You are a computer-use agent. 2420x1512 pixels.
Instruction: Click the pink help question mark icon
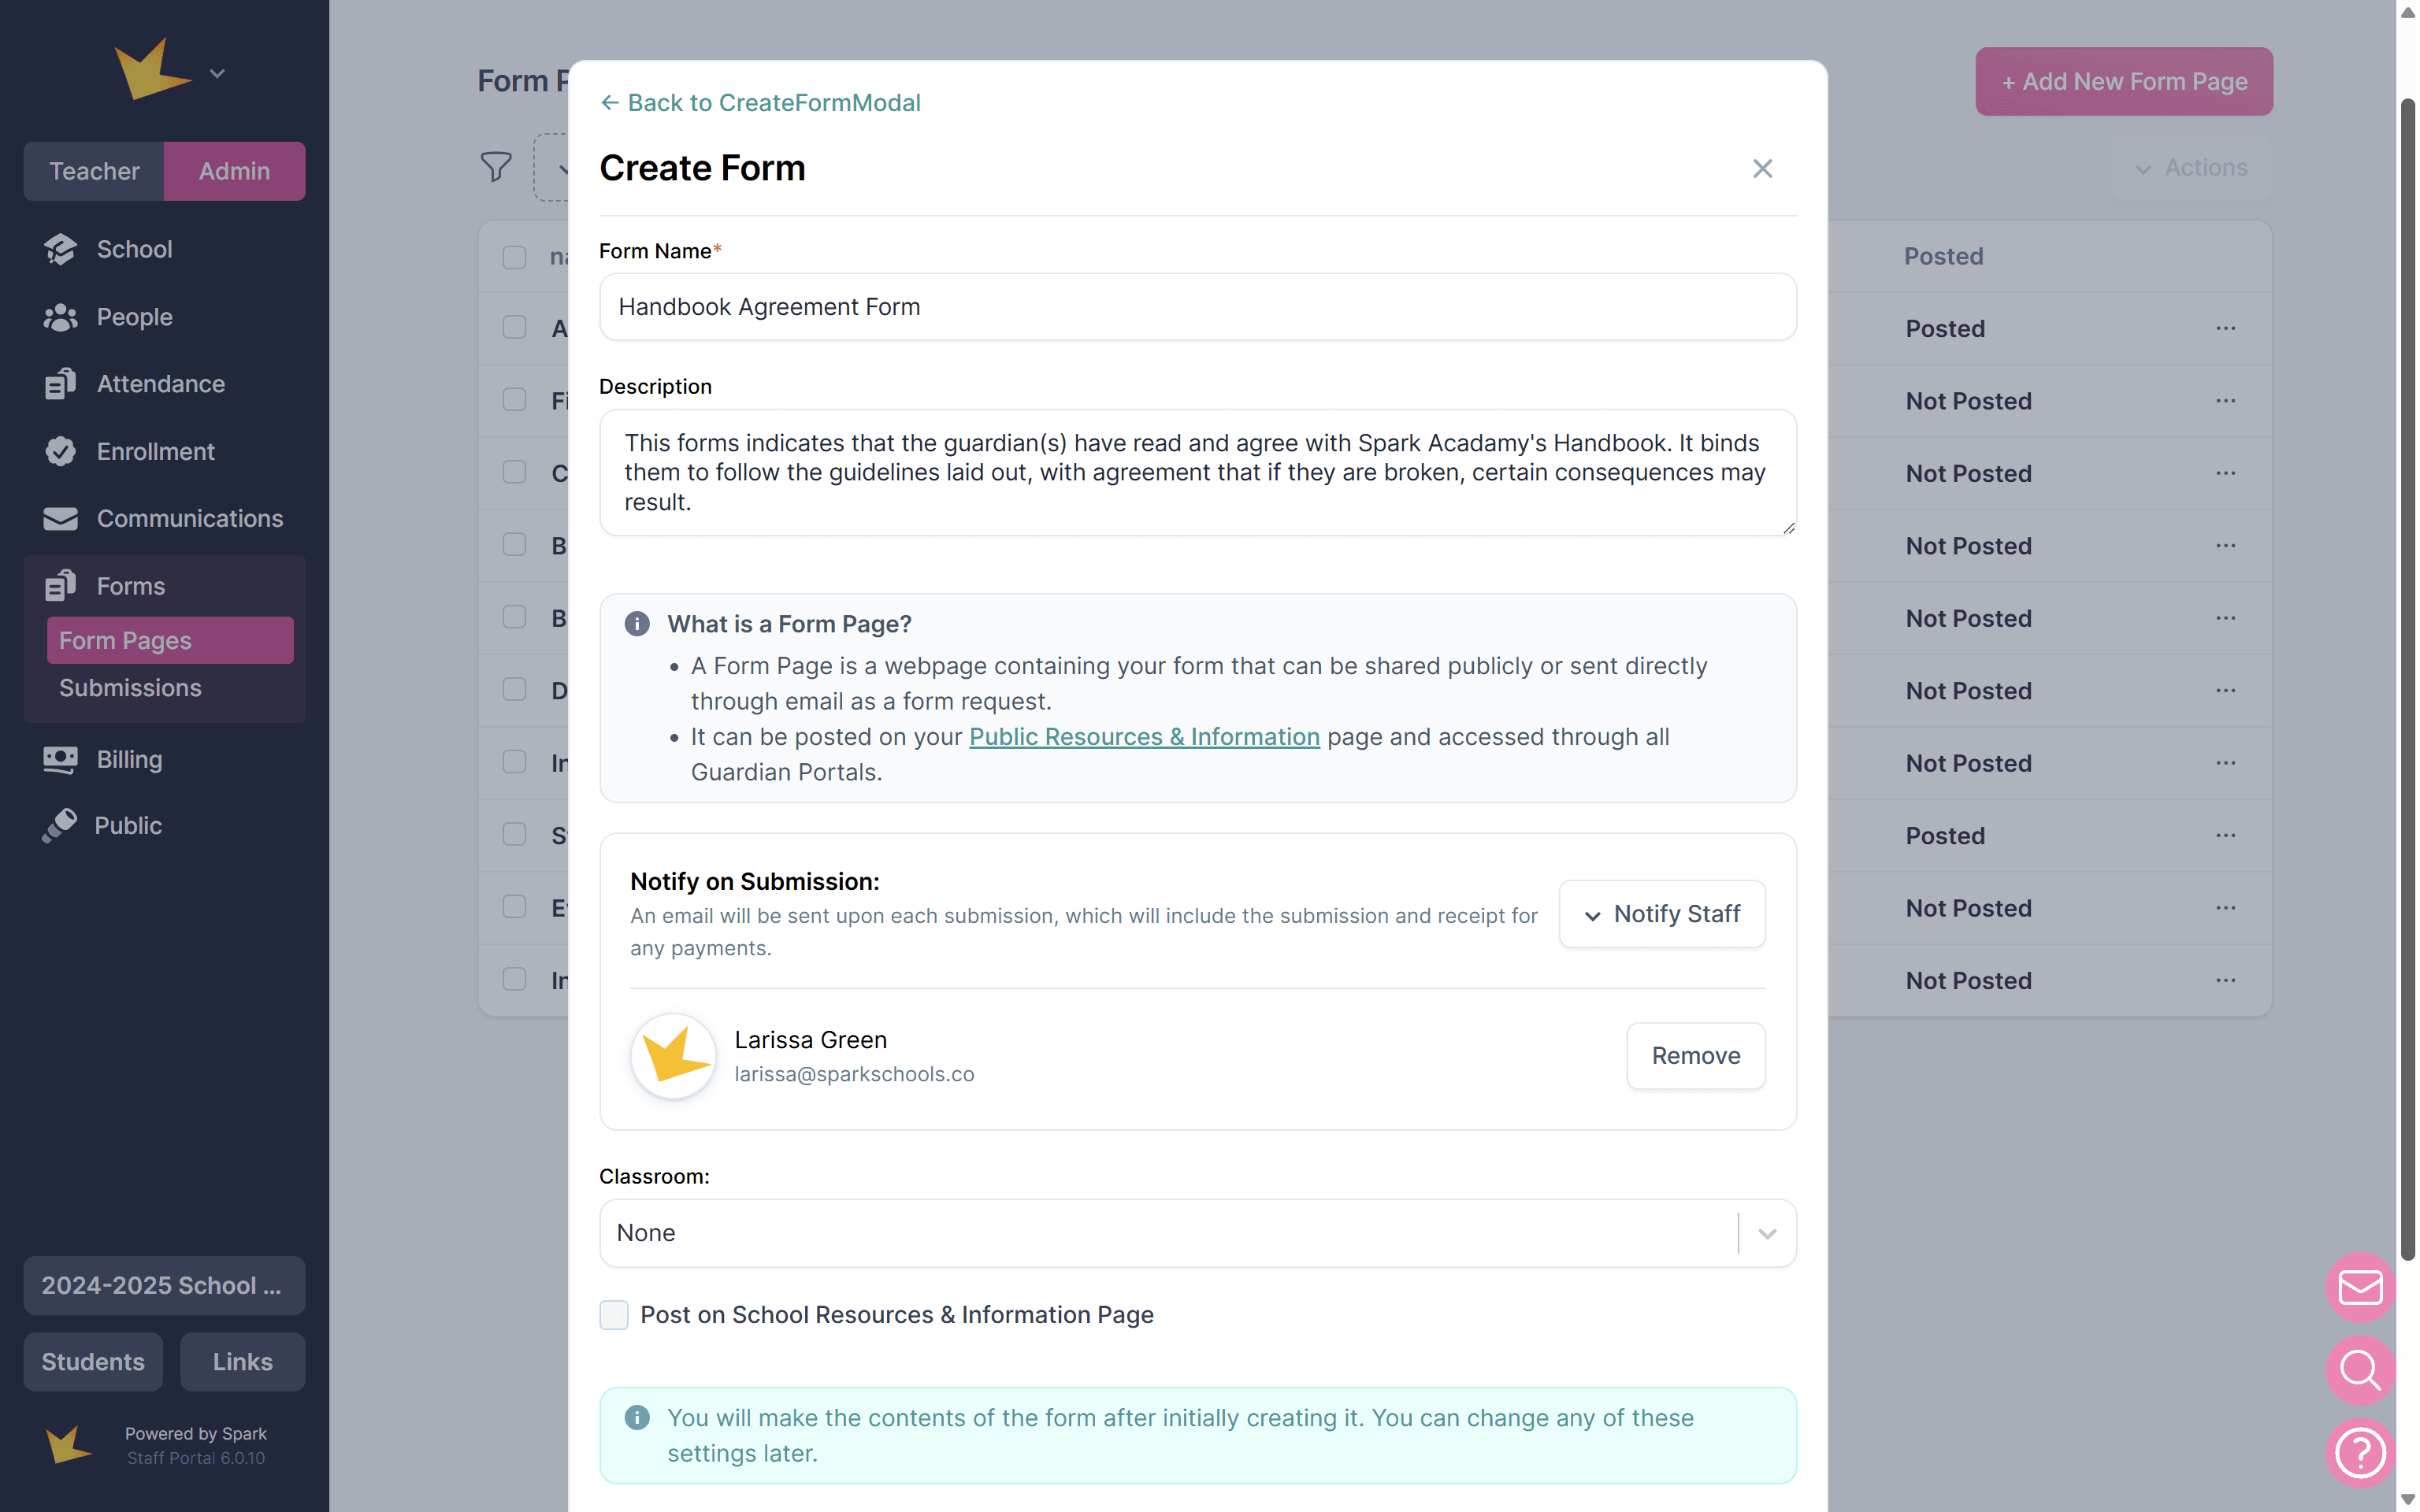2360,1452
